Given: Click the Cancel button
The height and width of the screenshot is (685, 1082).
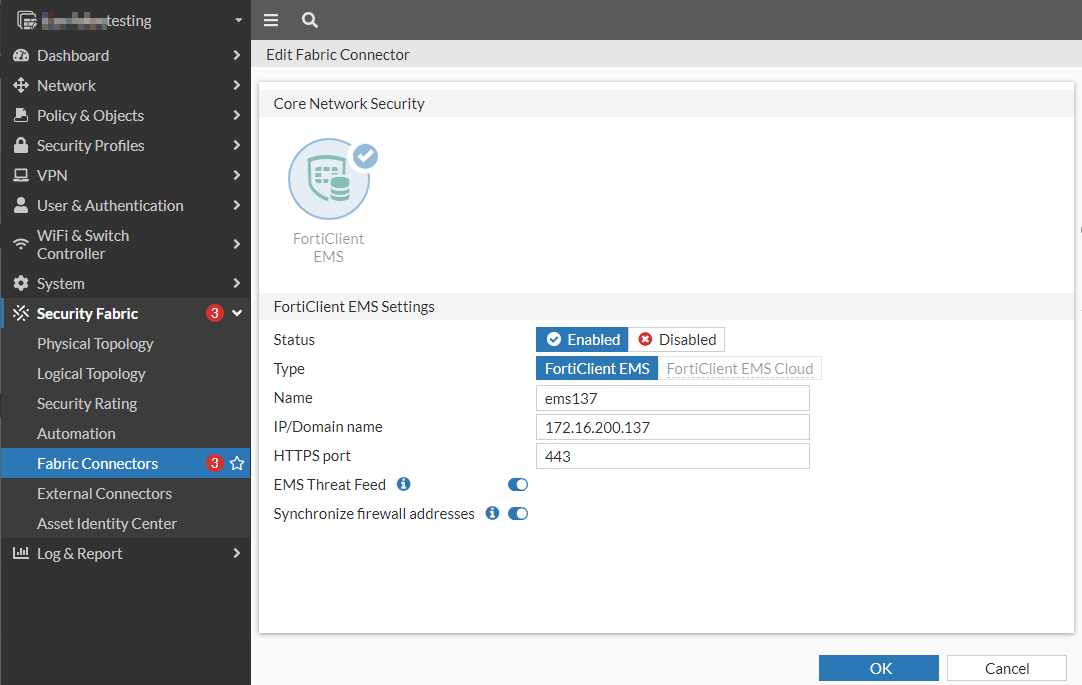Looking at the screenshot, I should [x=1006, y=668].
